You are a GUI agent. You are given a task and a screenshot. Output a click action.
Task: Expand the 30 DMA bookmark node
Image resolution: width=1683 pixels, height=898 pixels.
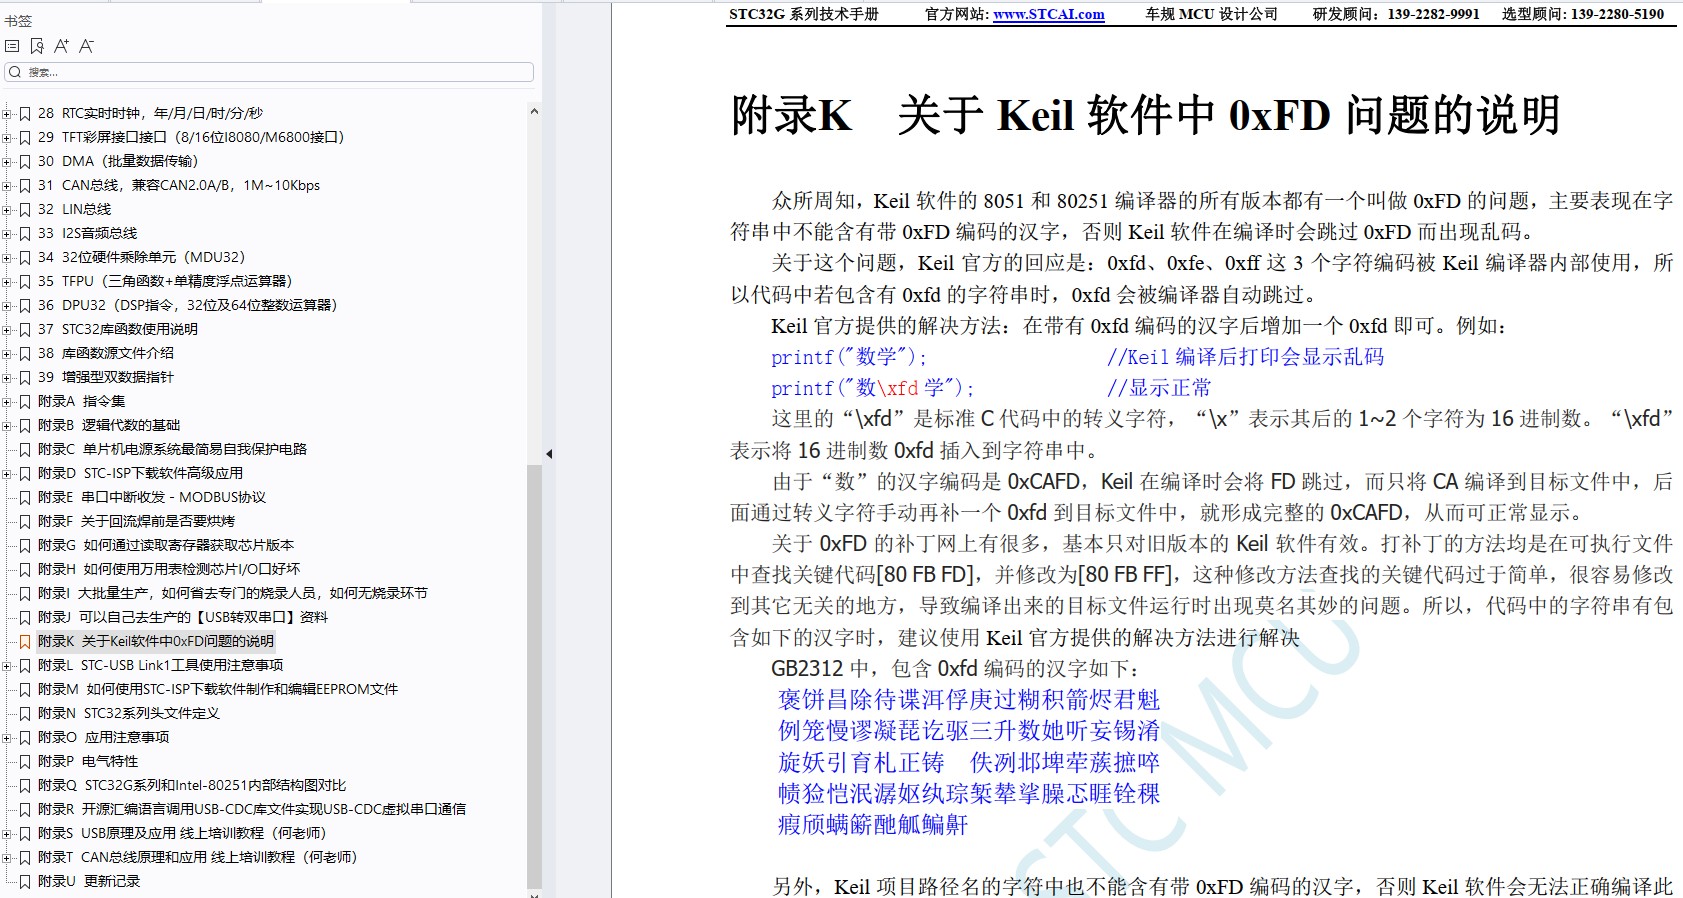[x=7, y=161]
